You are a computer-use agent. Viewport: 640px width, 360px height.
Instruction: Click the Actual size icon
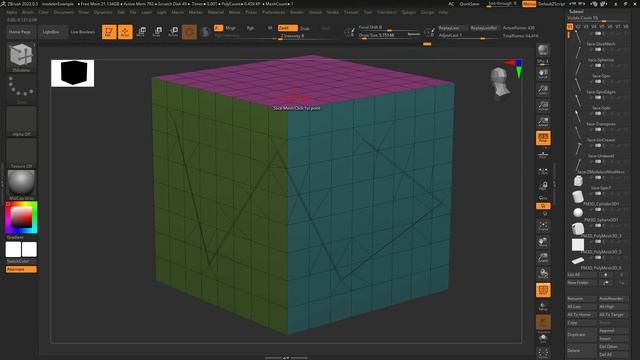[x=543, y=106]
